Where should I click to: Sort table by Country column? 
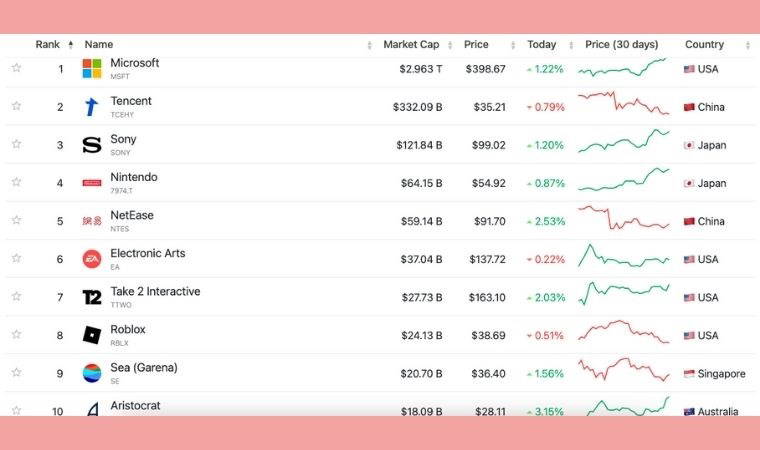704,45
